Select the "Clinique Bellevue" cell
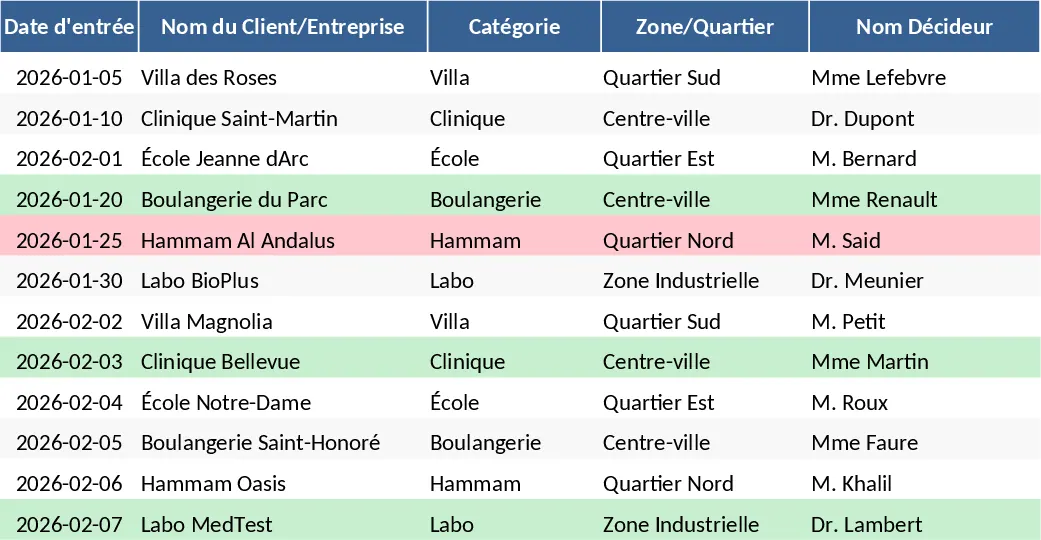Image resolution: width=1041 pixels, height=540 pixels. 220,362
